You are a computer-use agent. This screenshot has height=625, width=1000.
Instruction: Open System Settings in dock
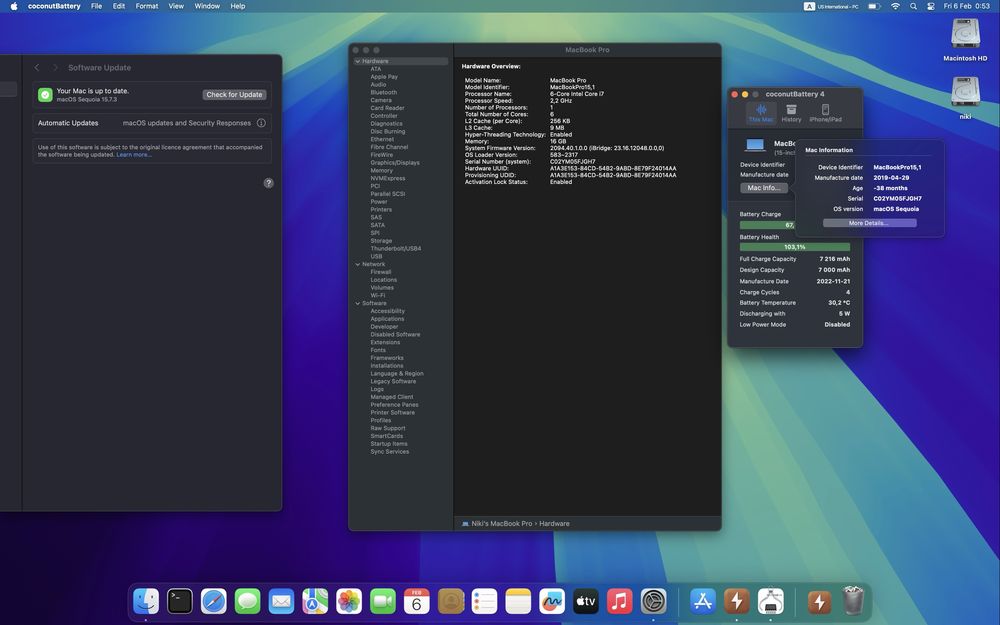(x=653, y=601)
